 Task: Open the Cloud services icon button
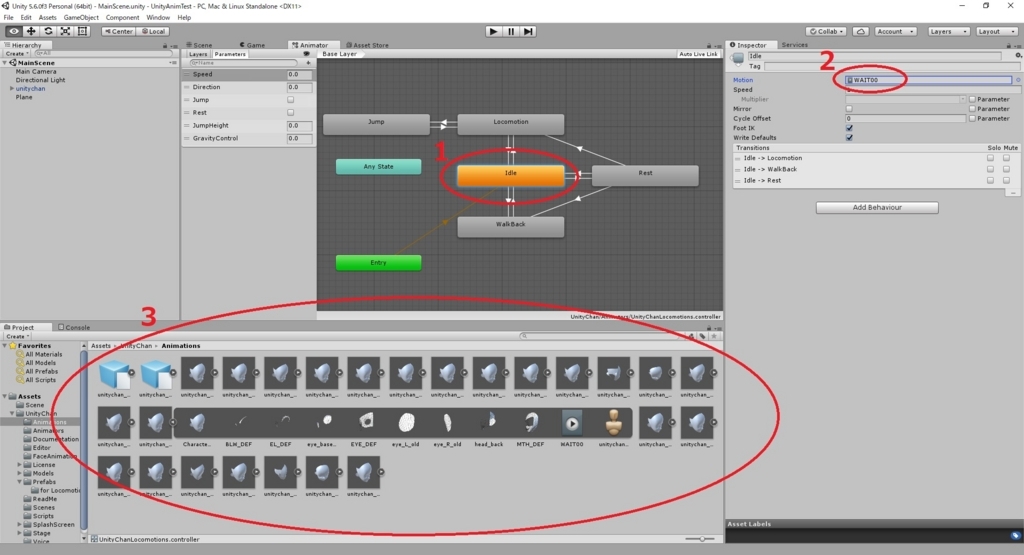tap(861, 31)
